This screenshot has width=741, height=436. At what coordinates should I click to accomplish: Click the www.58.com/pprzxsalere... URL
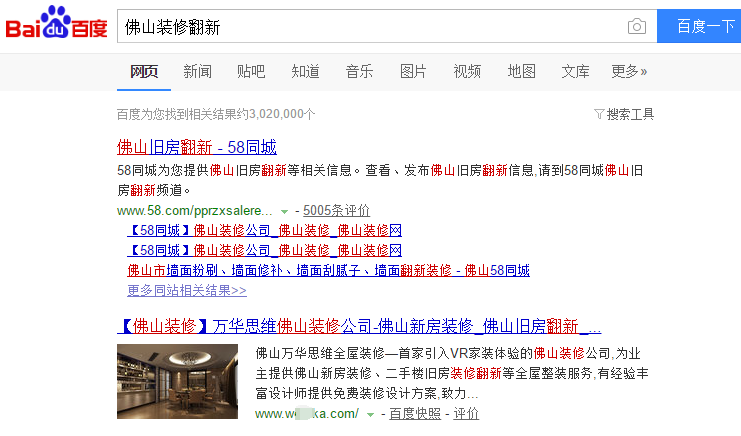point(195,211)
